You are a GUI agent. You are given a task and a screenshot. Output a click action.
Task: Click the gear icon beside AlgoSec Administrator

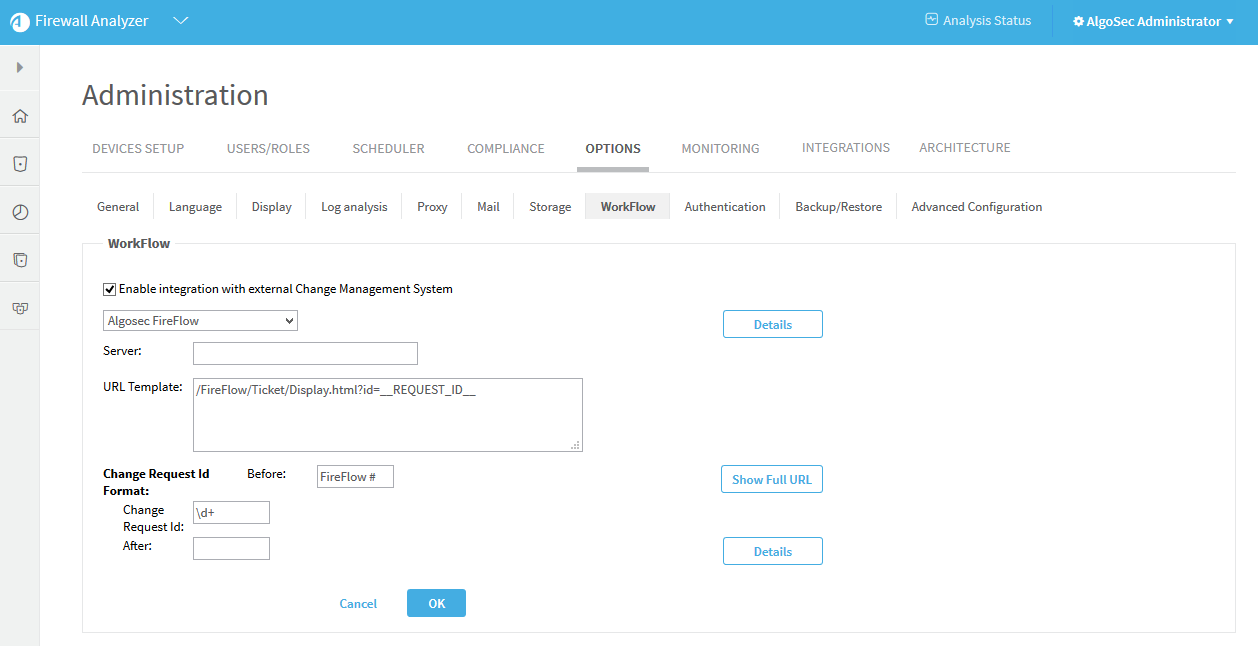point(1078,21)
